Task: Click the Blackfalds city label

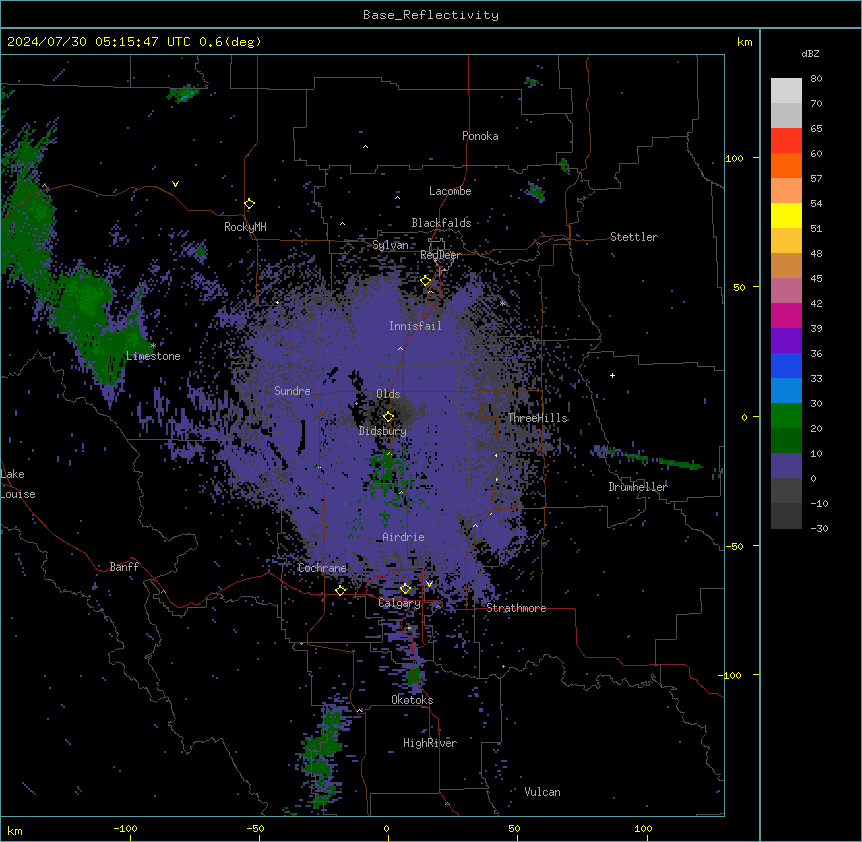Action: pos(441,223)
